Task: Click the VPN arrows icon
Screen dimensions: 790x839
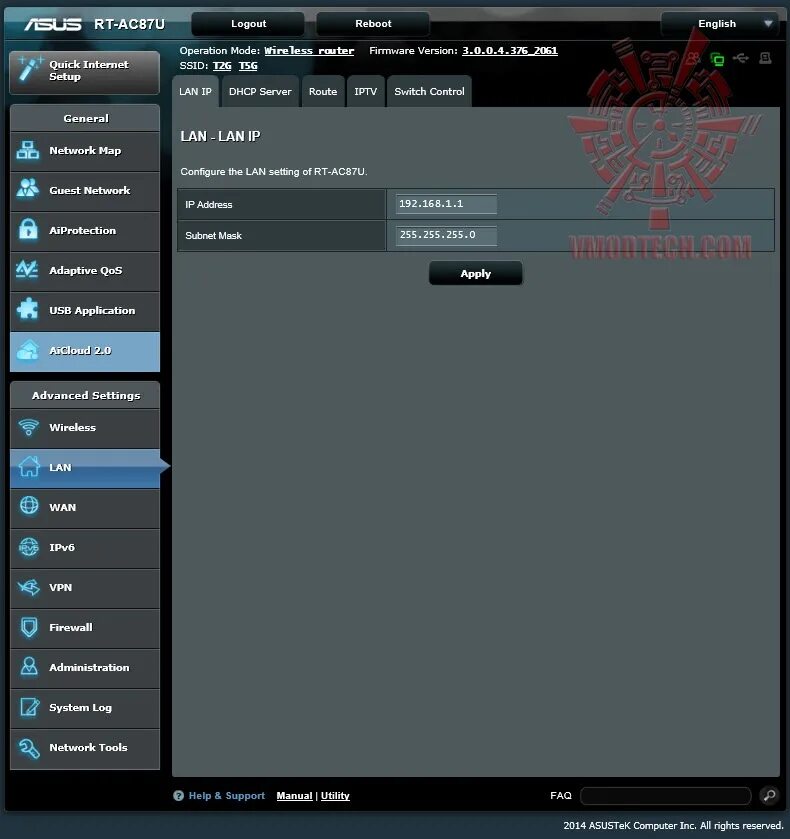Action: click(x=29, y=587)
